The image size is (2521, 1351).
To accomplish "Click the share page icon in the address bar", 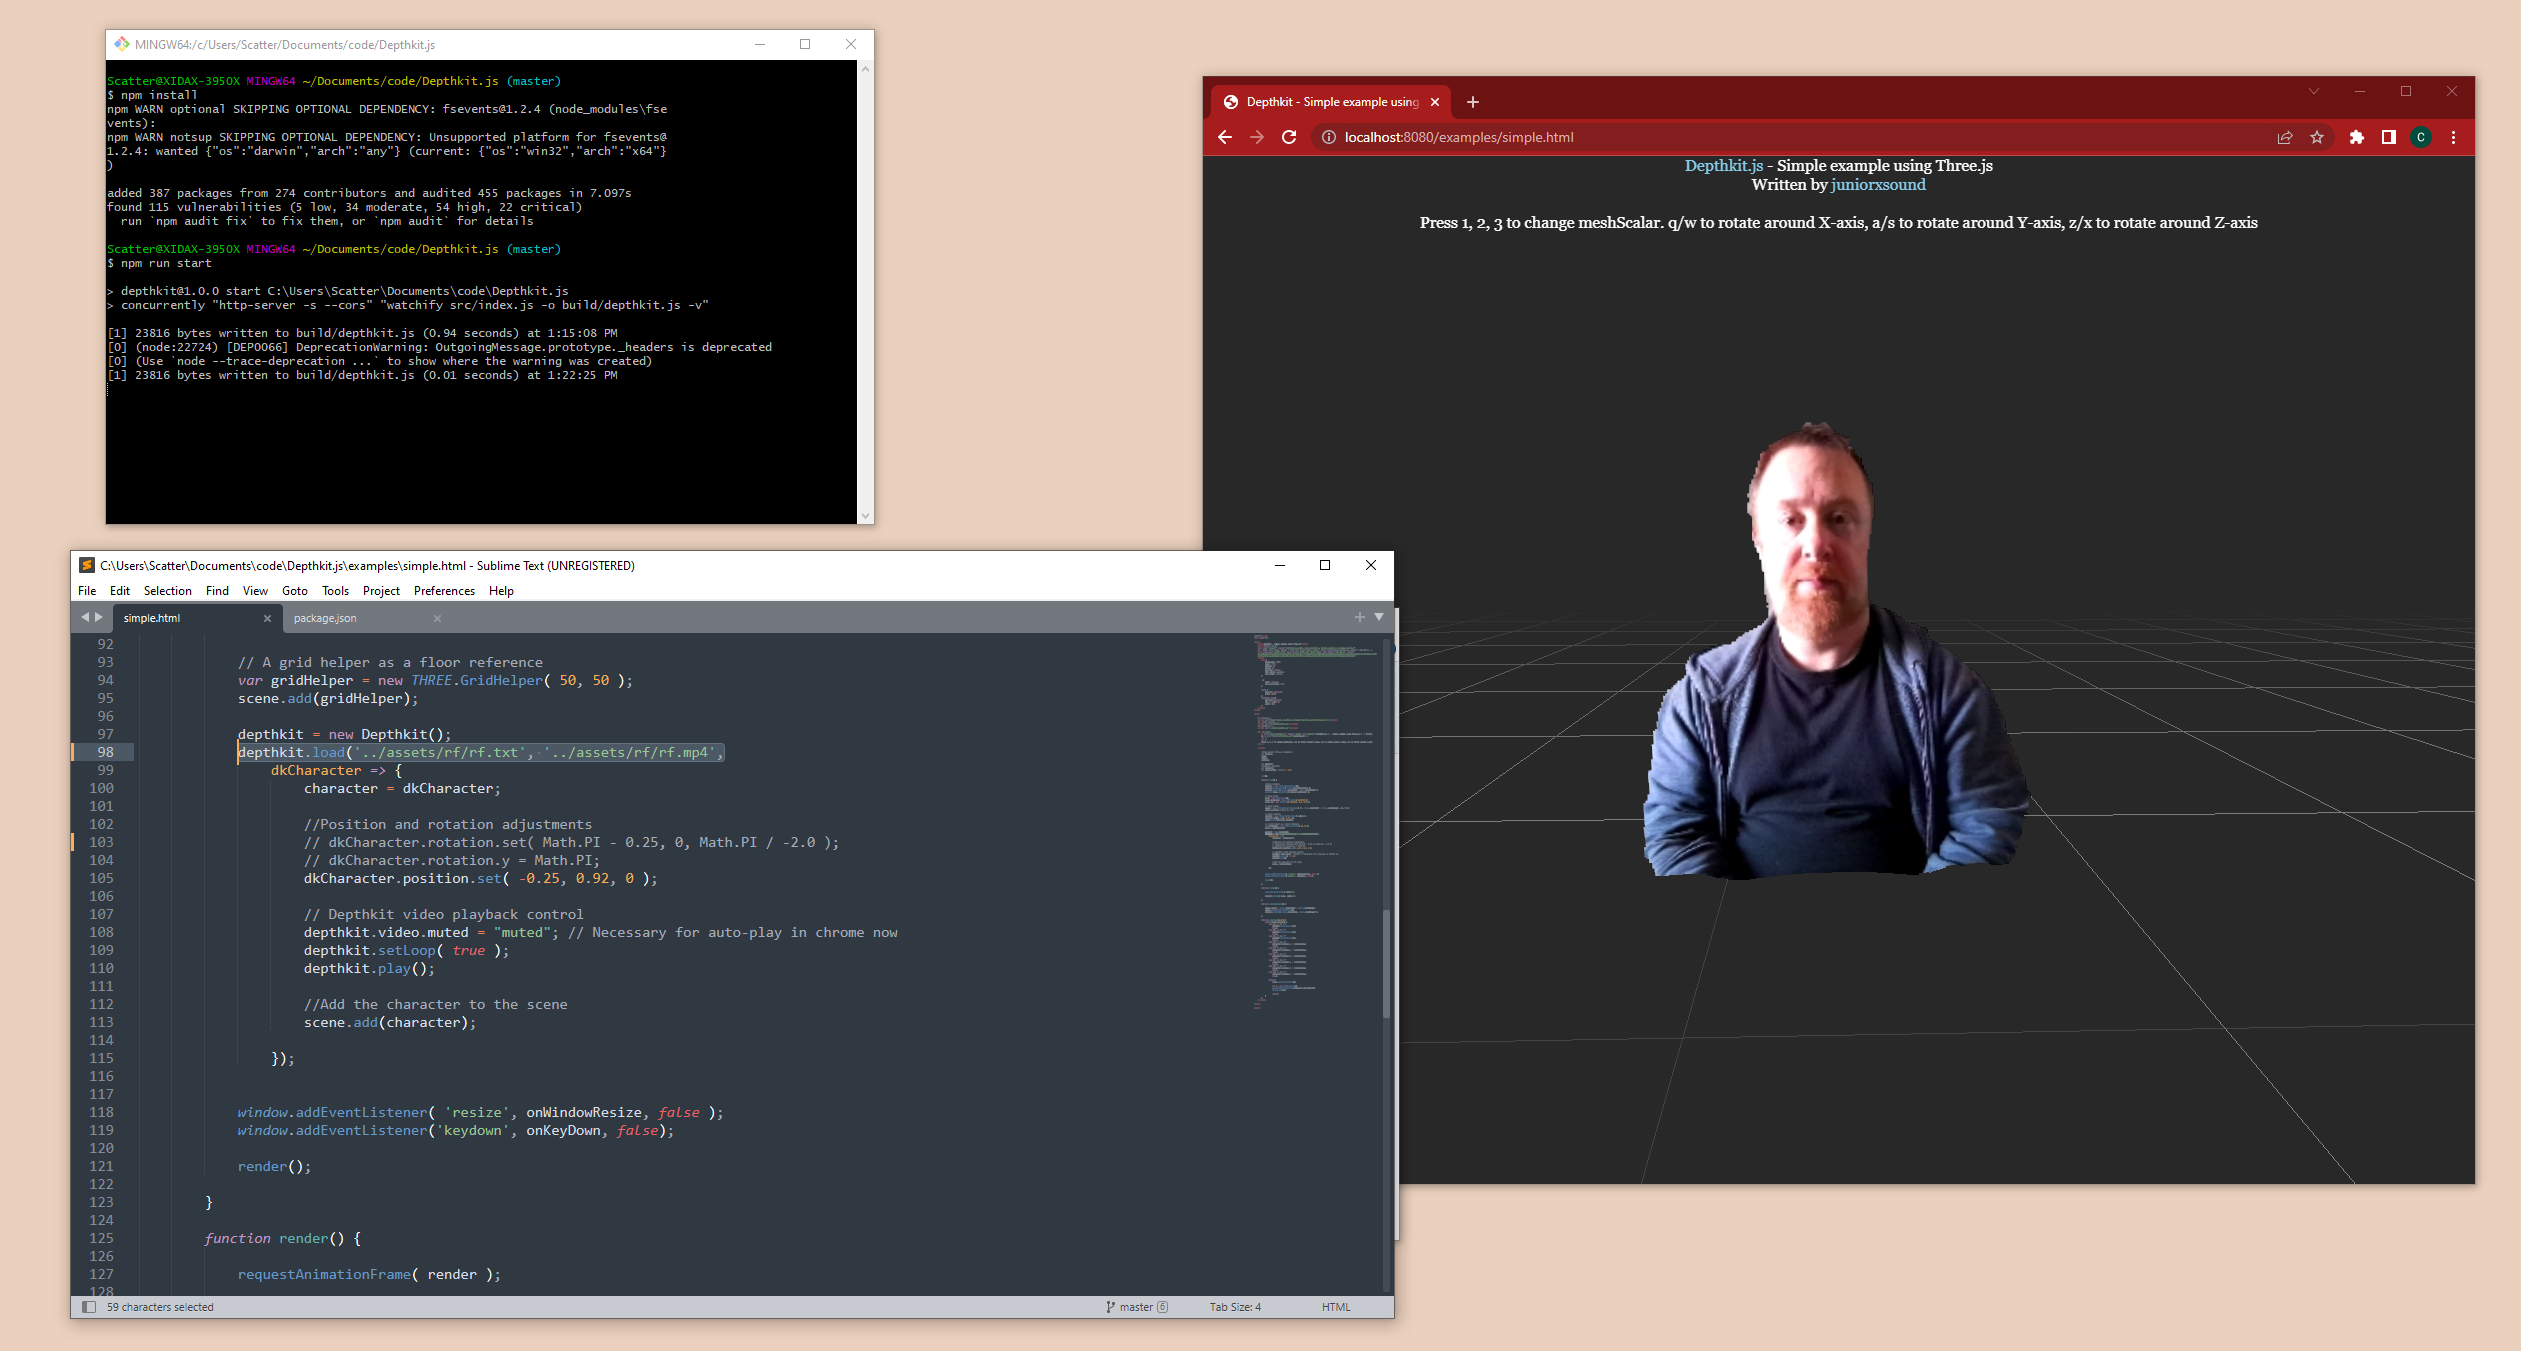I will click(x=2285, y=137).
